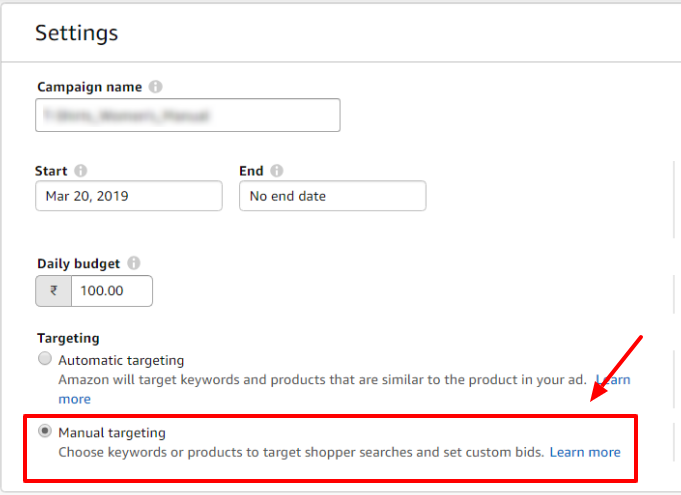This screenshot has height=495, width=681.
Task: Select the Automatic targeting radio button
Action: (45, 359)
